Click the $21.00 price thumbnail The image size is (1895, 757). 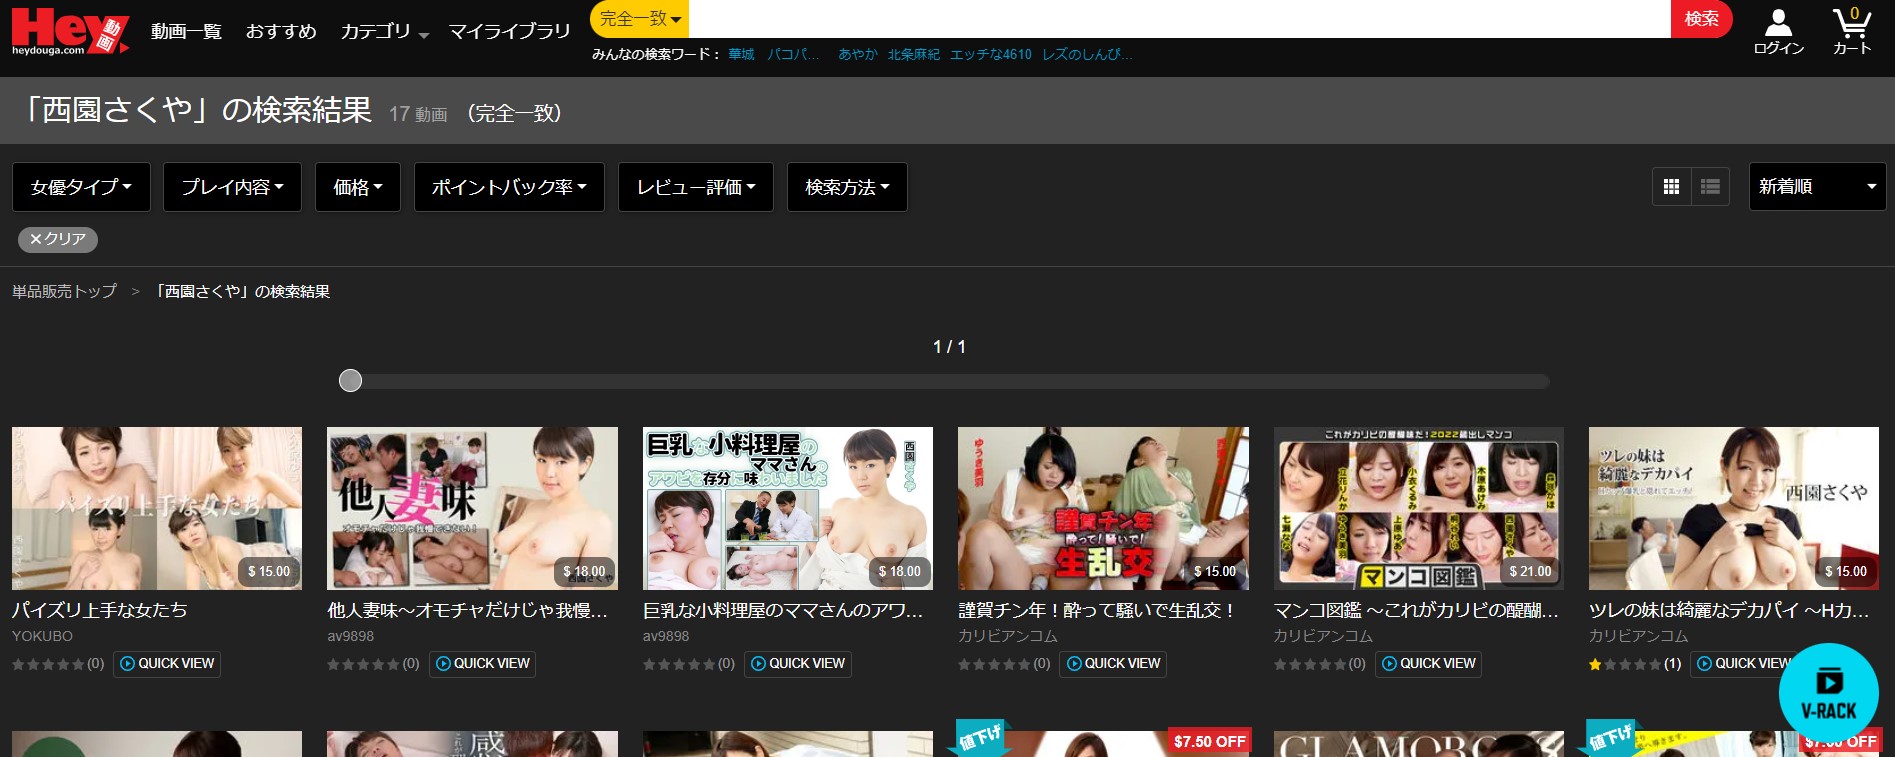(x=1418, y=508)
